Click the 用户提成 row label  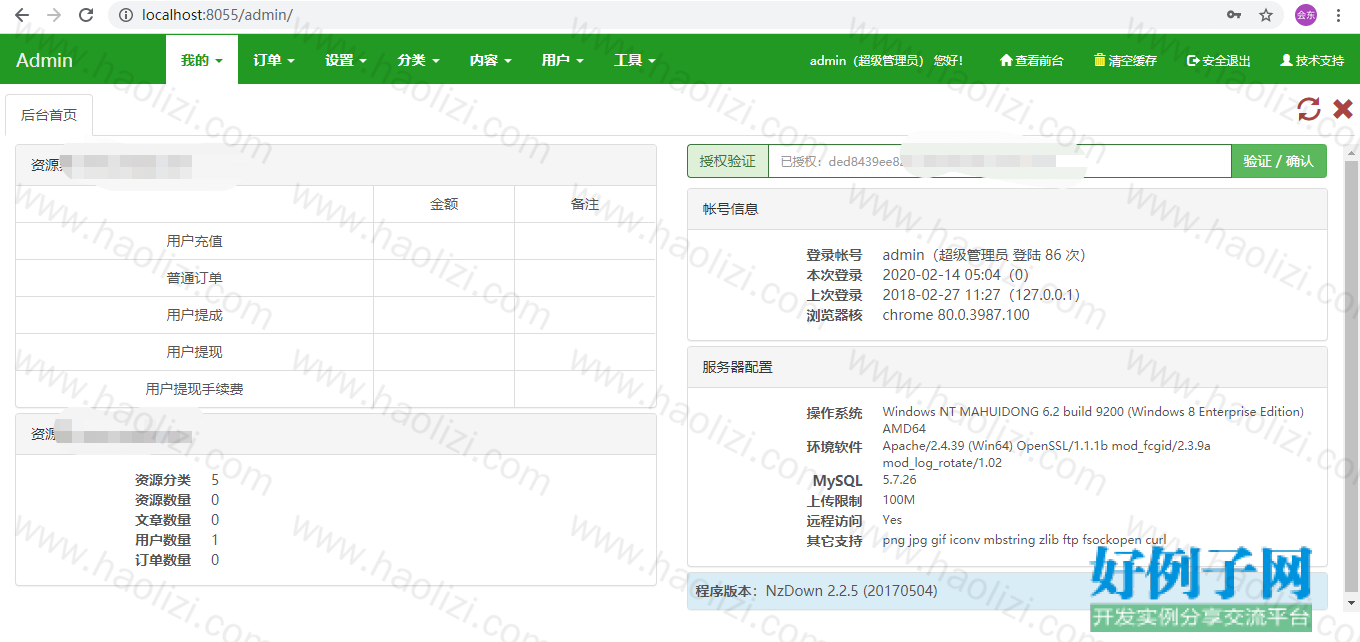click(194, 315)
